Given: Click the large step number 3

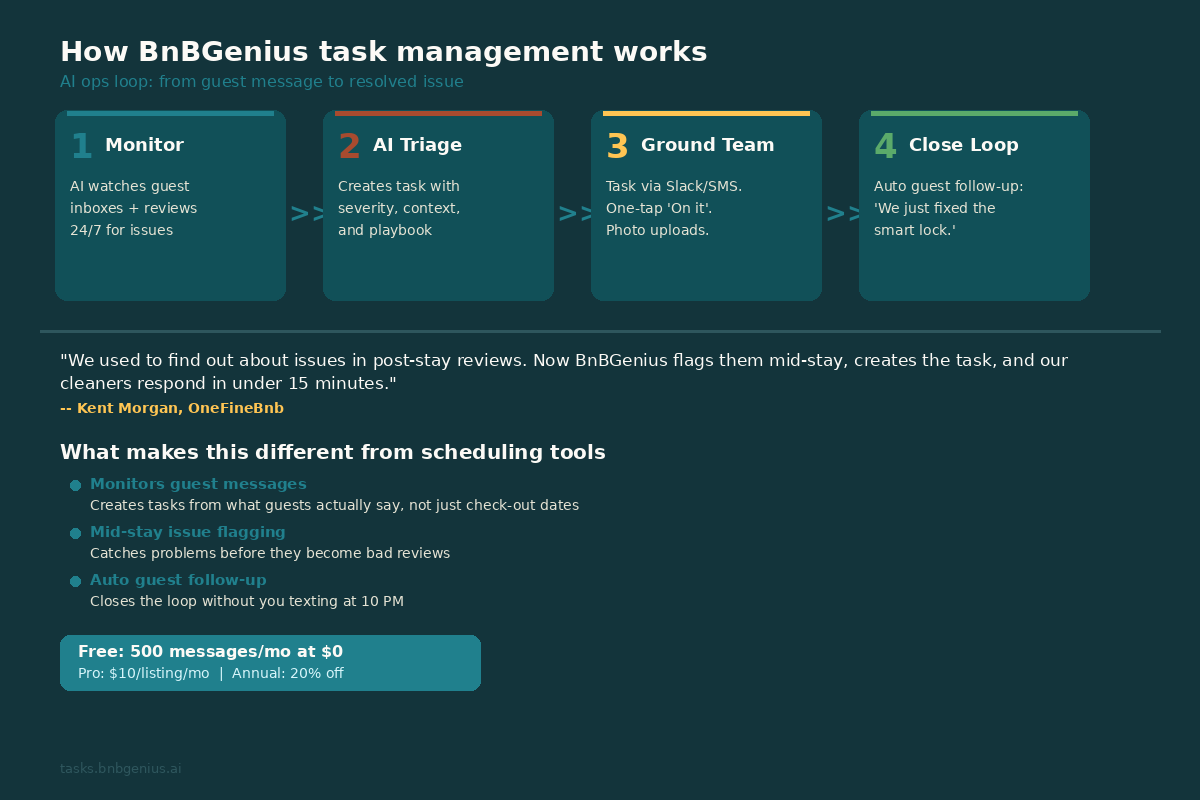Looking at the screenshot, I should pyautogui.click(x=617, y=146).
